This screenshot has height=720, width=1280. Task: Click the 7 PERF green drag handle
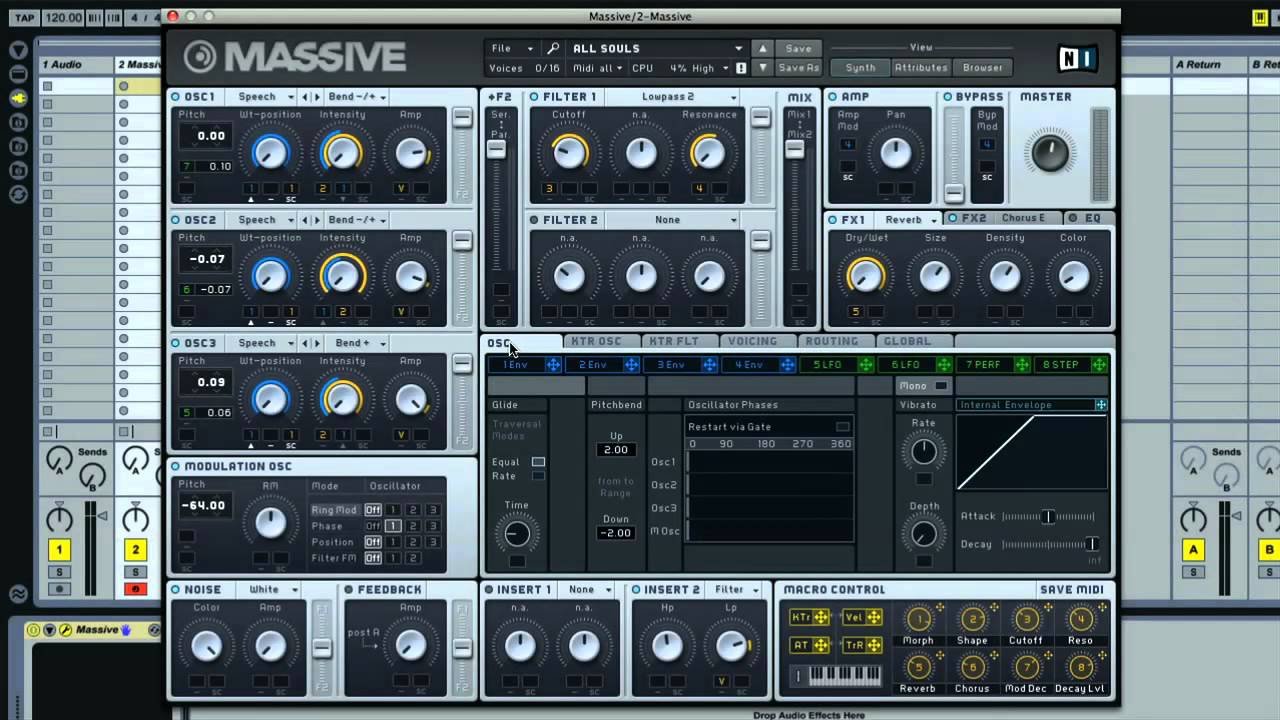click(1022, 365)
